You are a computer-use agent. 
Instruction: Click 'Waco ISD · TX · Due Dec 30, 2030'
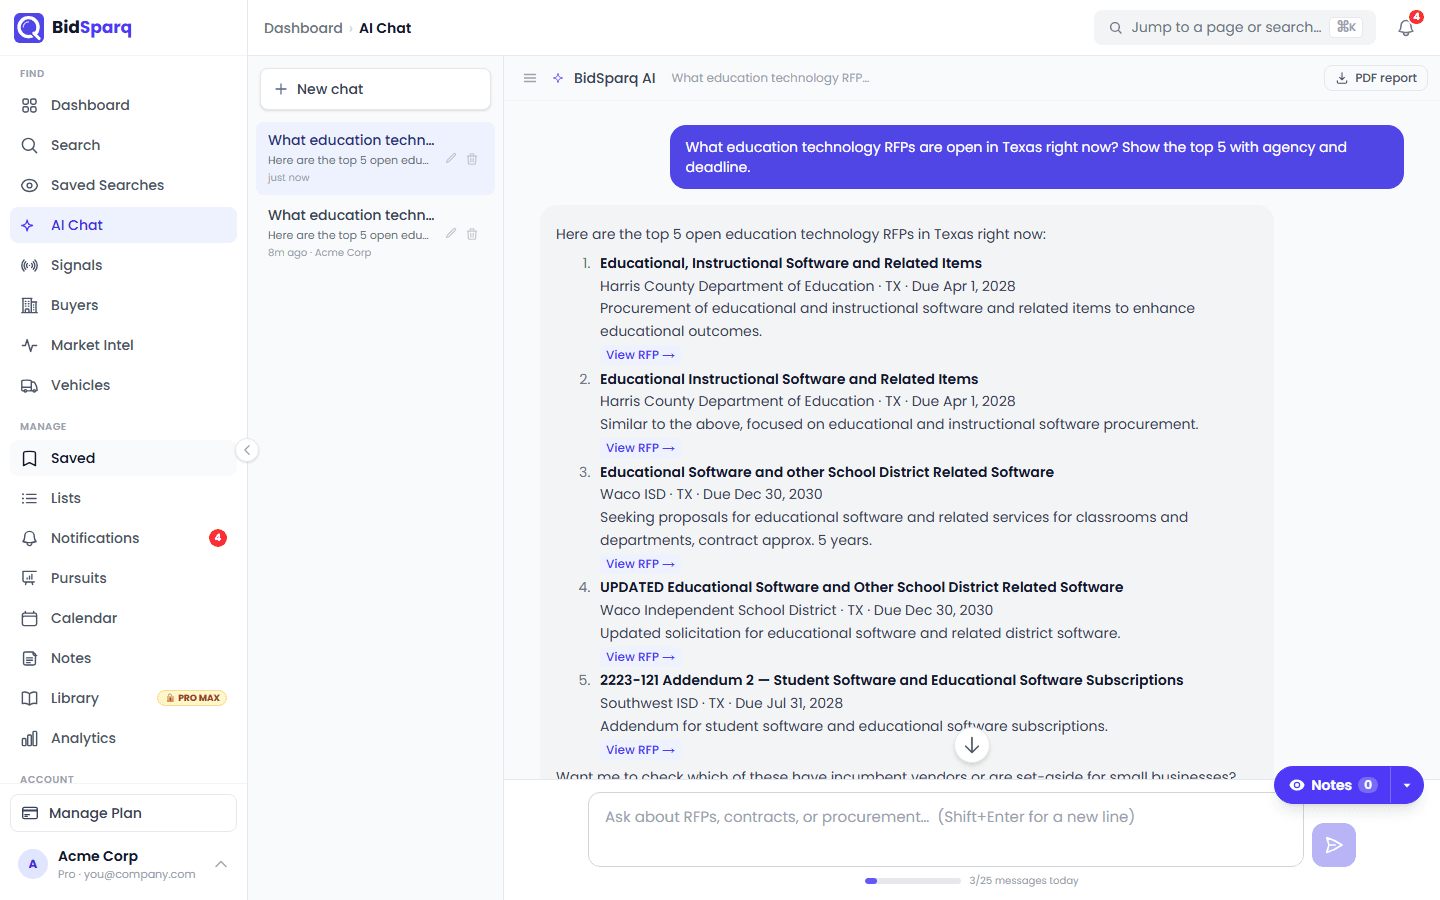tap(711, 494)
